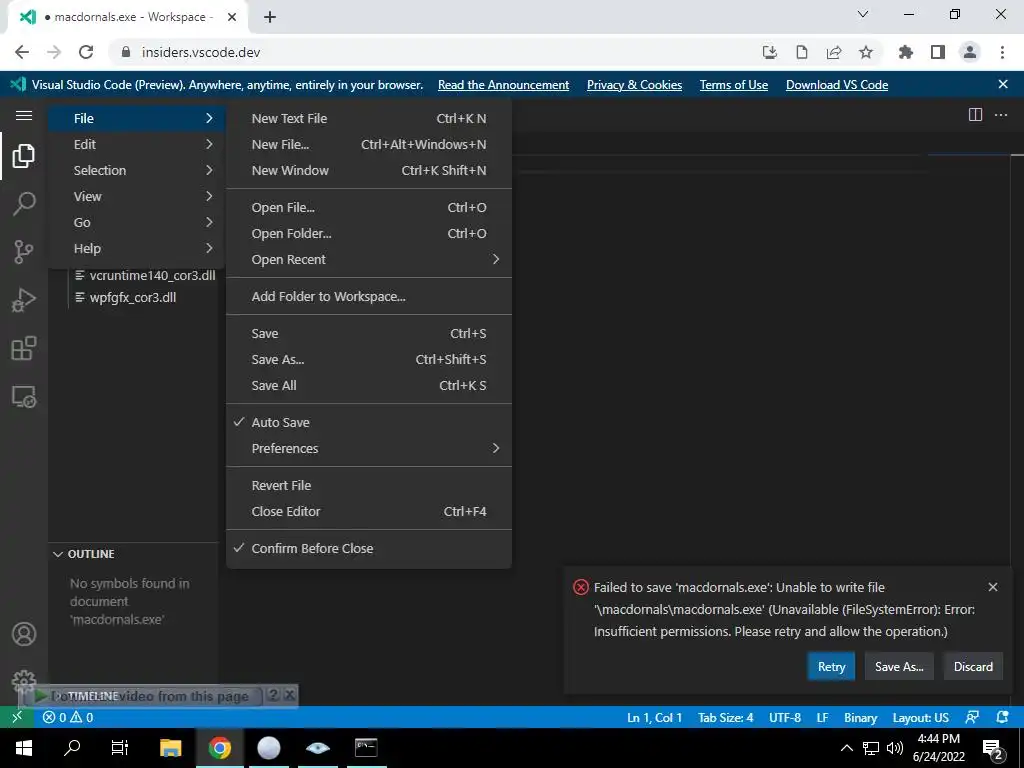Toggle the Auto Save menu option
The width and height of the screenshot is (1024, 768).
click(x=369, y=423)
